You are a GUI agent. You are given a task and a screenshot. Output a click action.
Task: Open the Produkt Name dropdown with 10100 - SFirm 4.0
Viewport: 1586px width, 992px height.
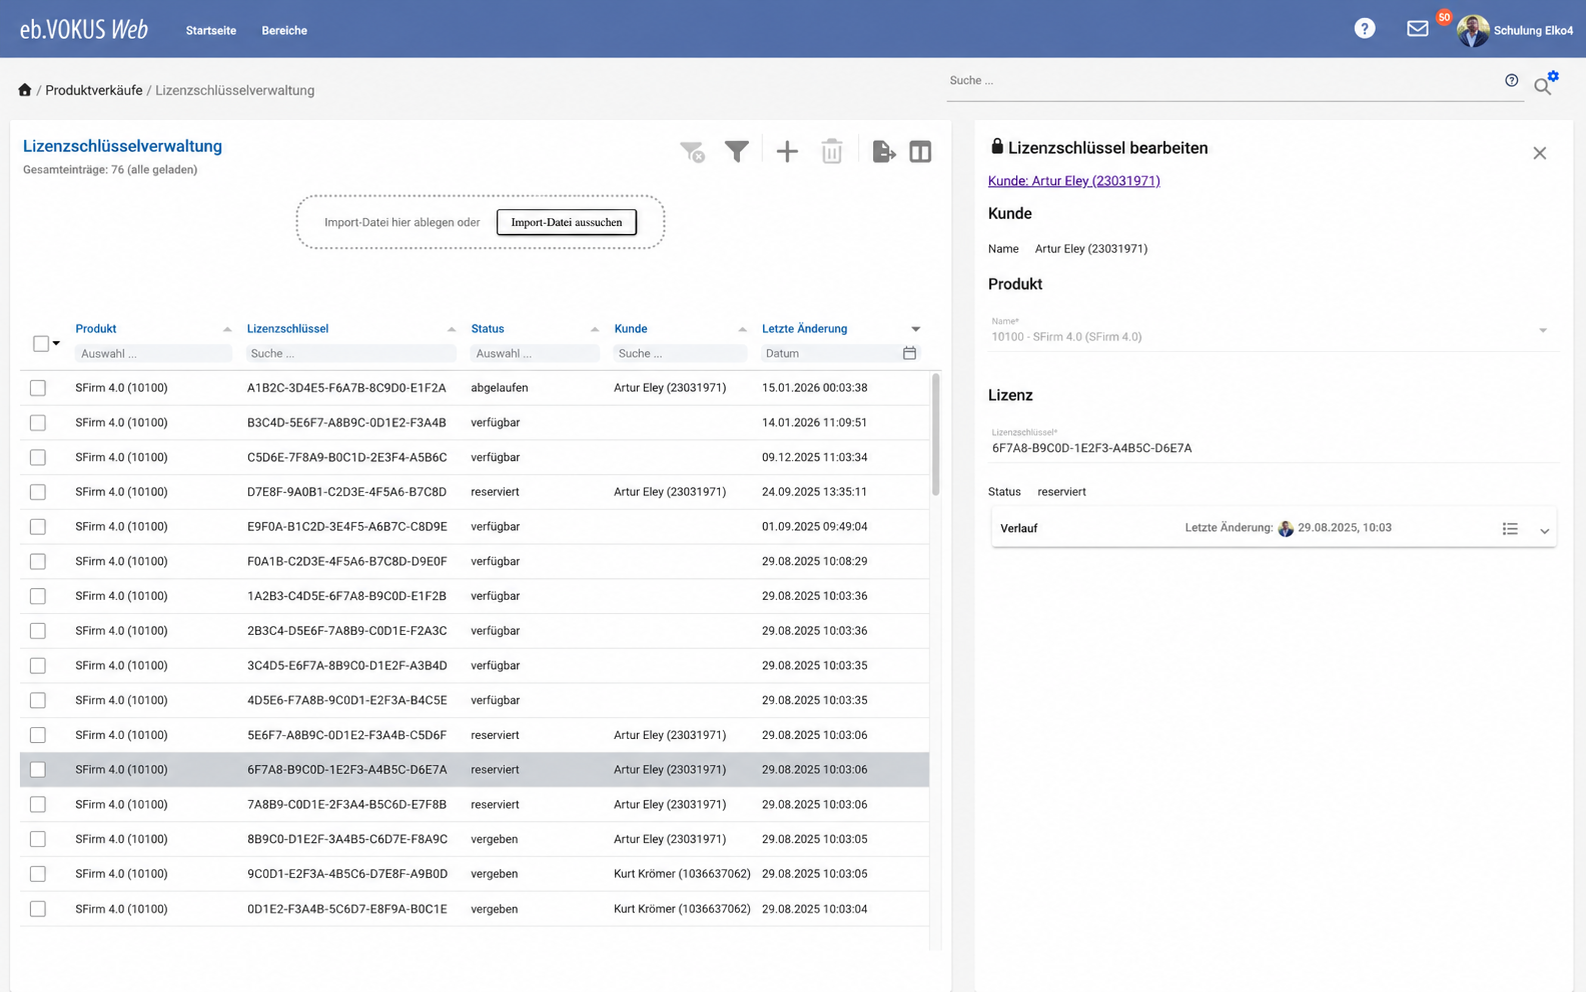click(x=1270, y=331)
